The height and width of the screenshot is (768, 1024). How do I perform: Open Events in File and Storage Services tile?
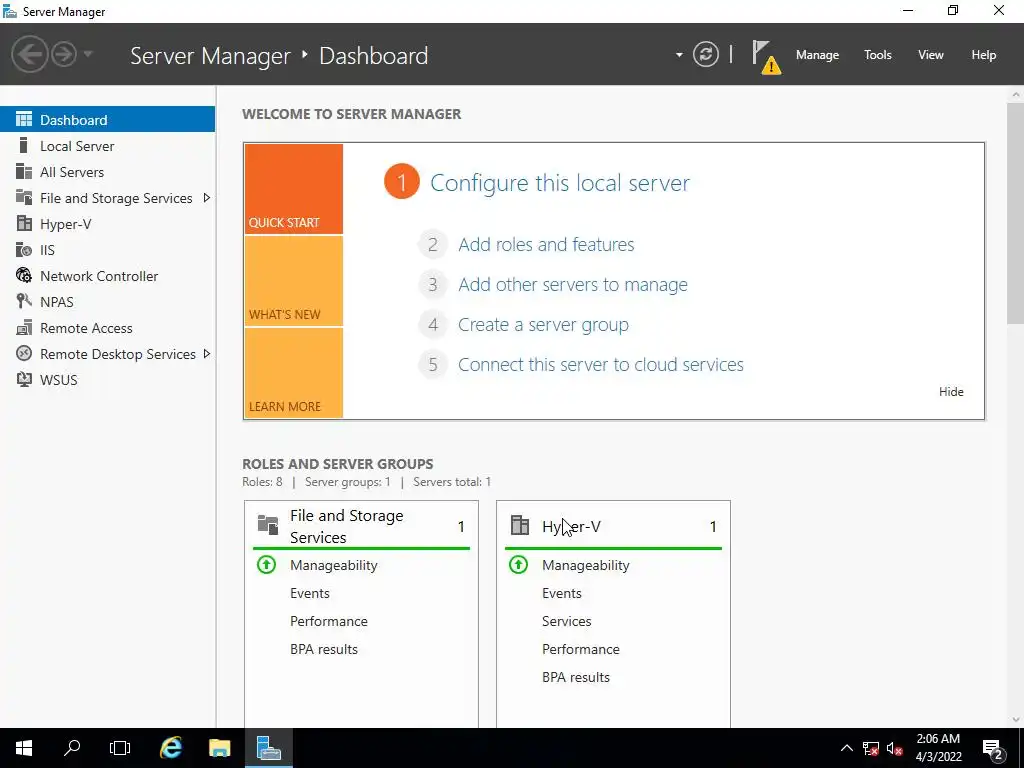310,593
